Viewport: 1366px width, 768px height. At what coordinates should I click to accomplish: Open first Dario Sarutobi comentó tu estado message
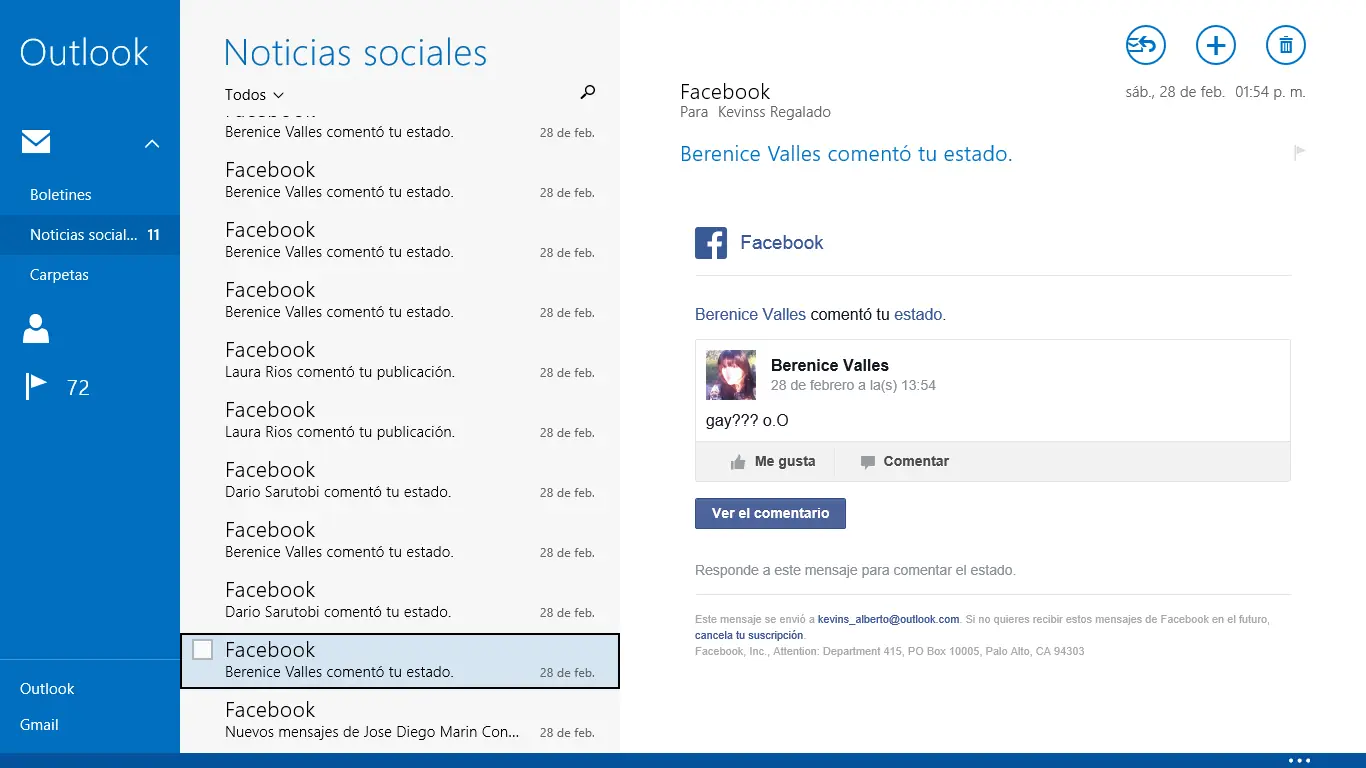pyautogui.click(x=400, y=481)
